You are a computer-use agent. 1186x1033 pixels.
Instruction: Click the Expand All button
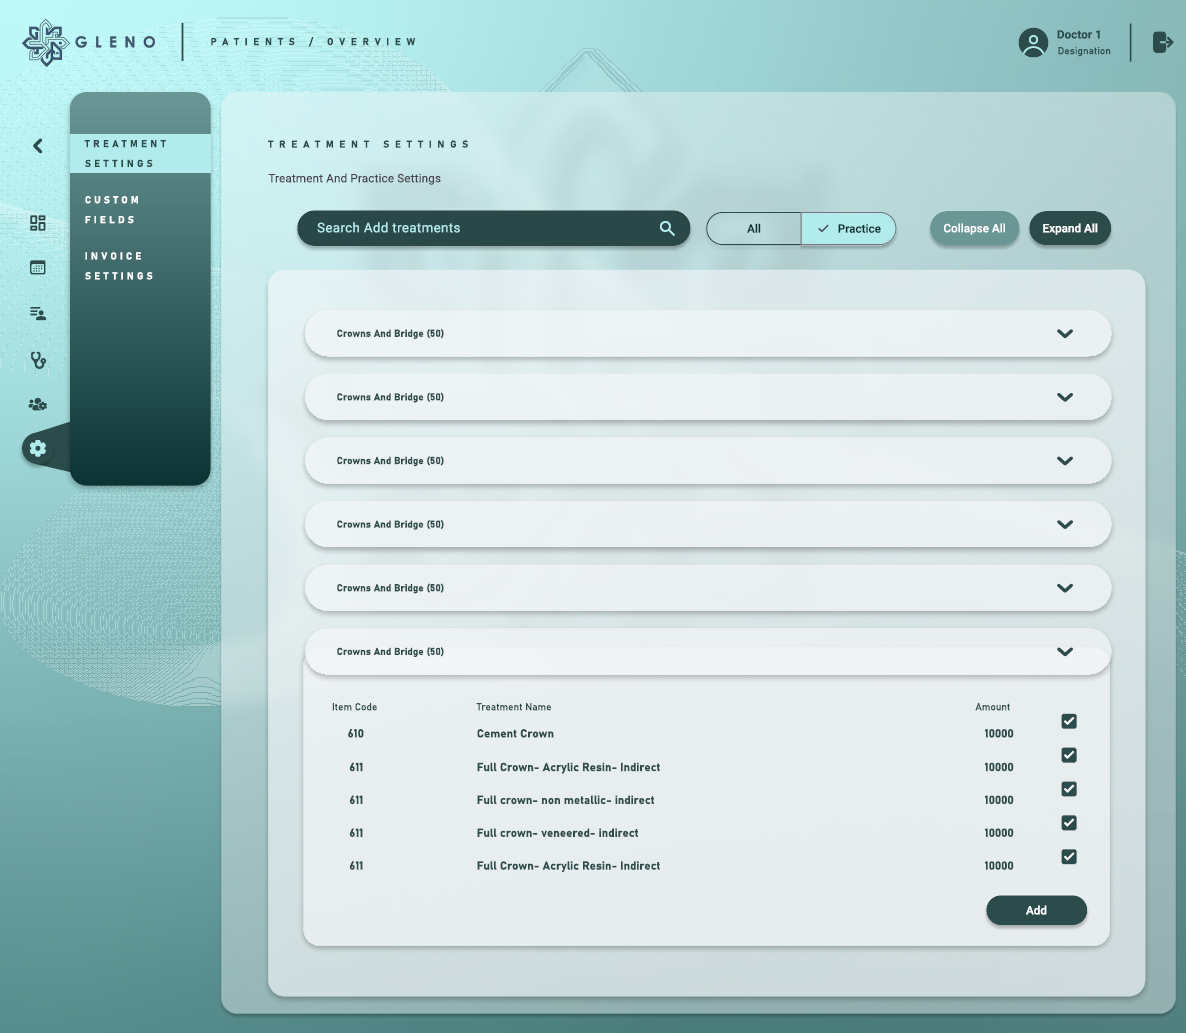click(1070, 228)
